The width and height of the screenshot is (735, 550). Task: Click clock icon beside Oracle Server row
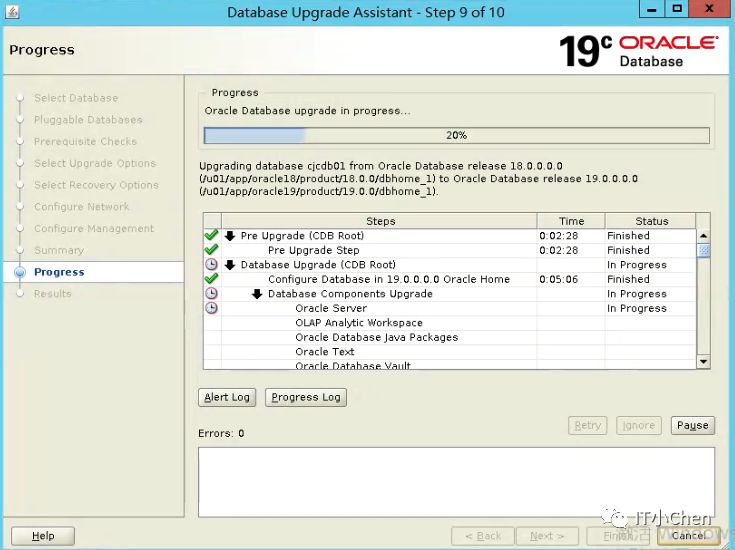[211, 308]
